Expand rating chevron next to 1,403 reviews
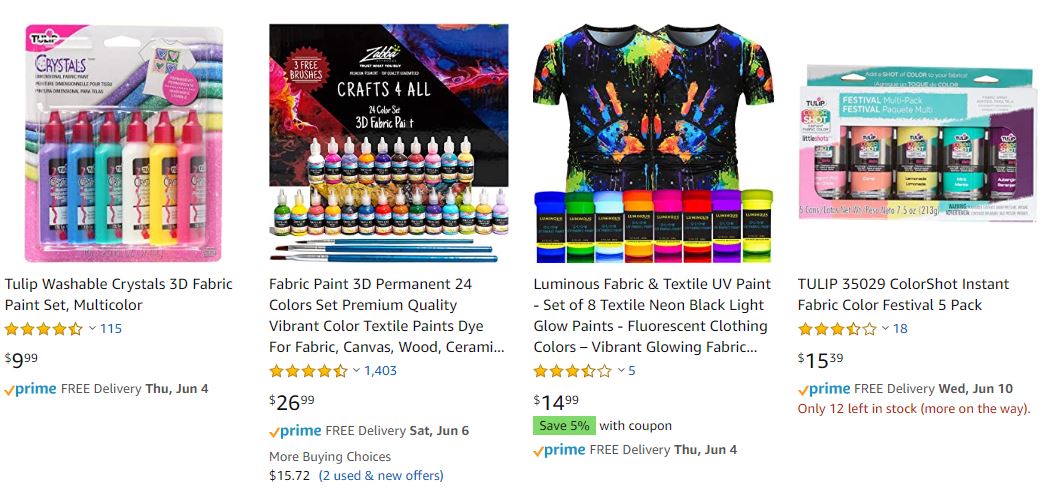The image size is (1046, 489). [x=356, y=370]
